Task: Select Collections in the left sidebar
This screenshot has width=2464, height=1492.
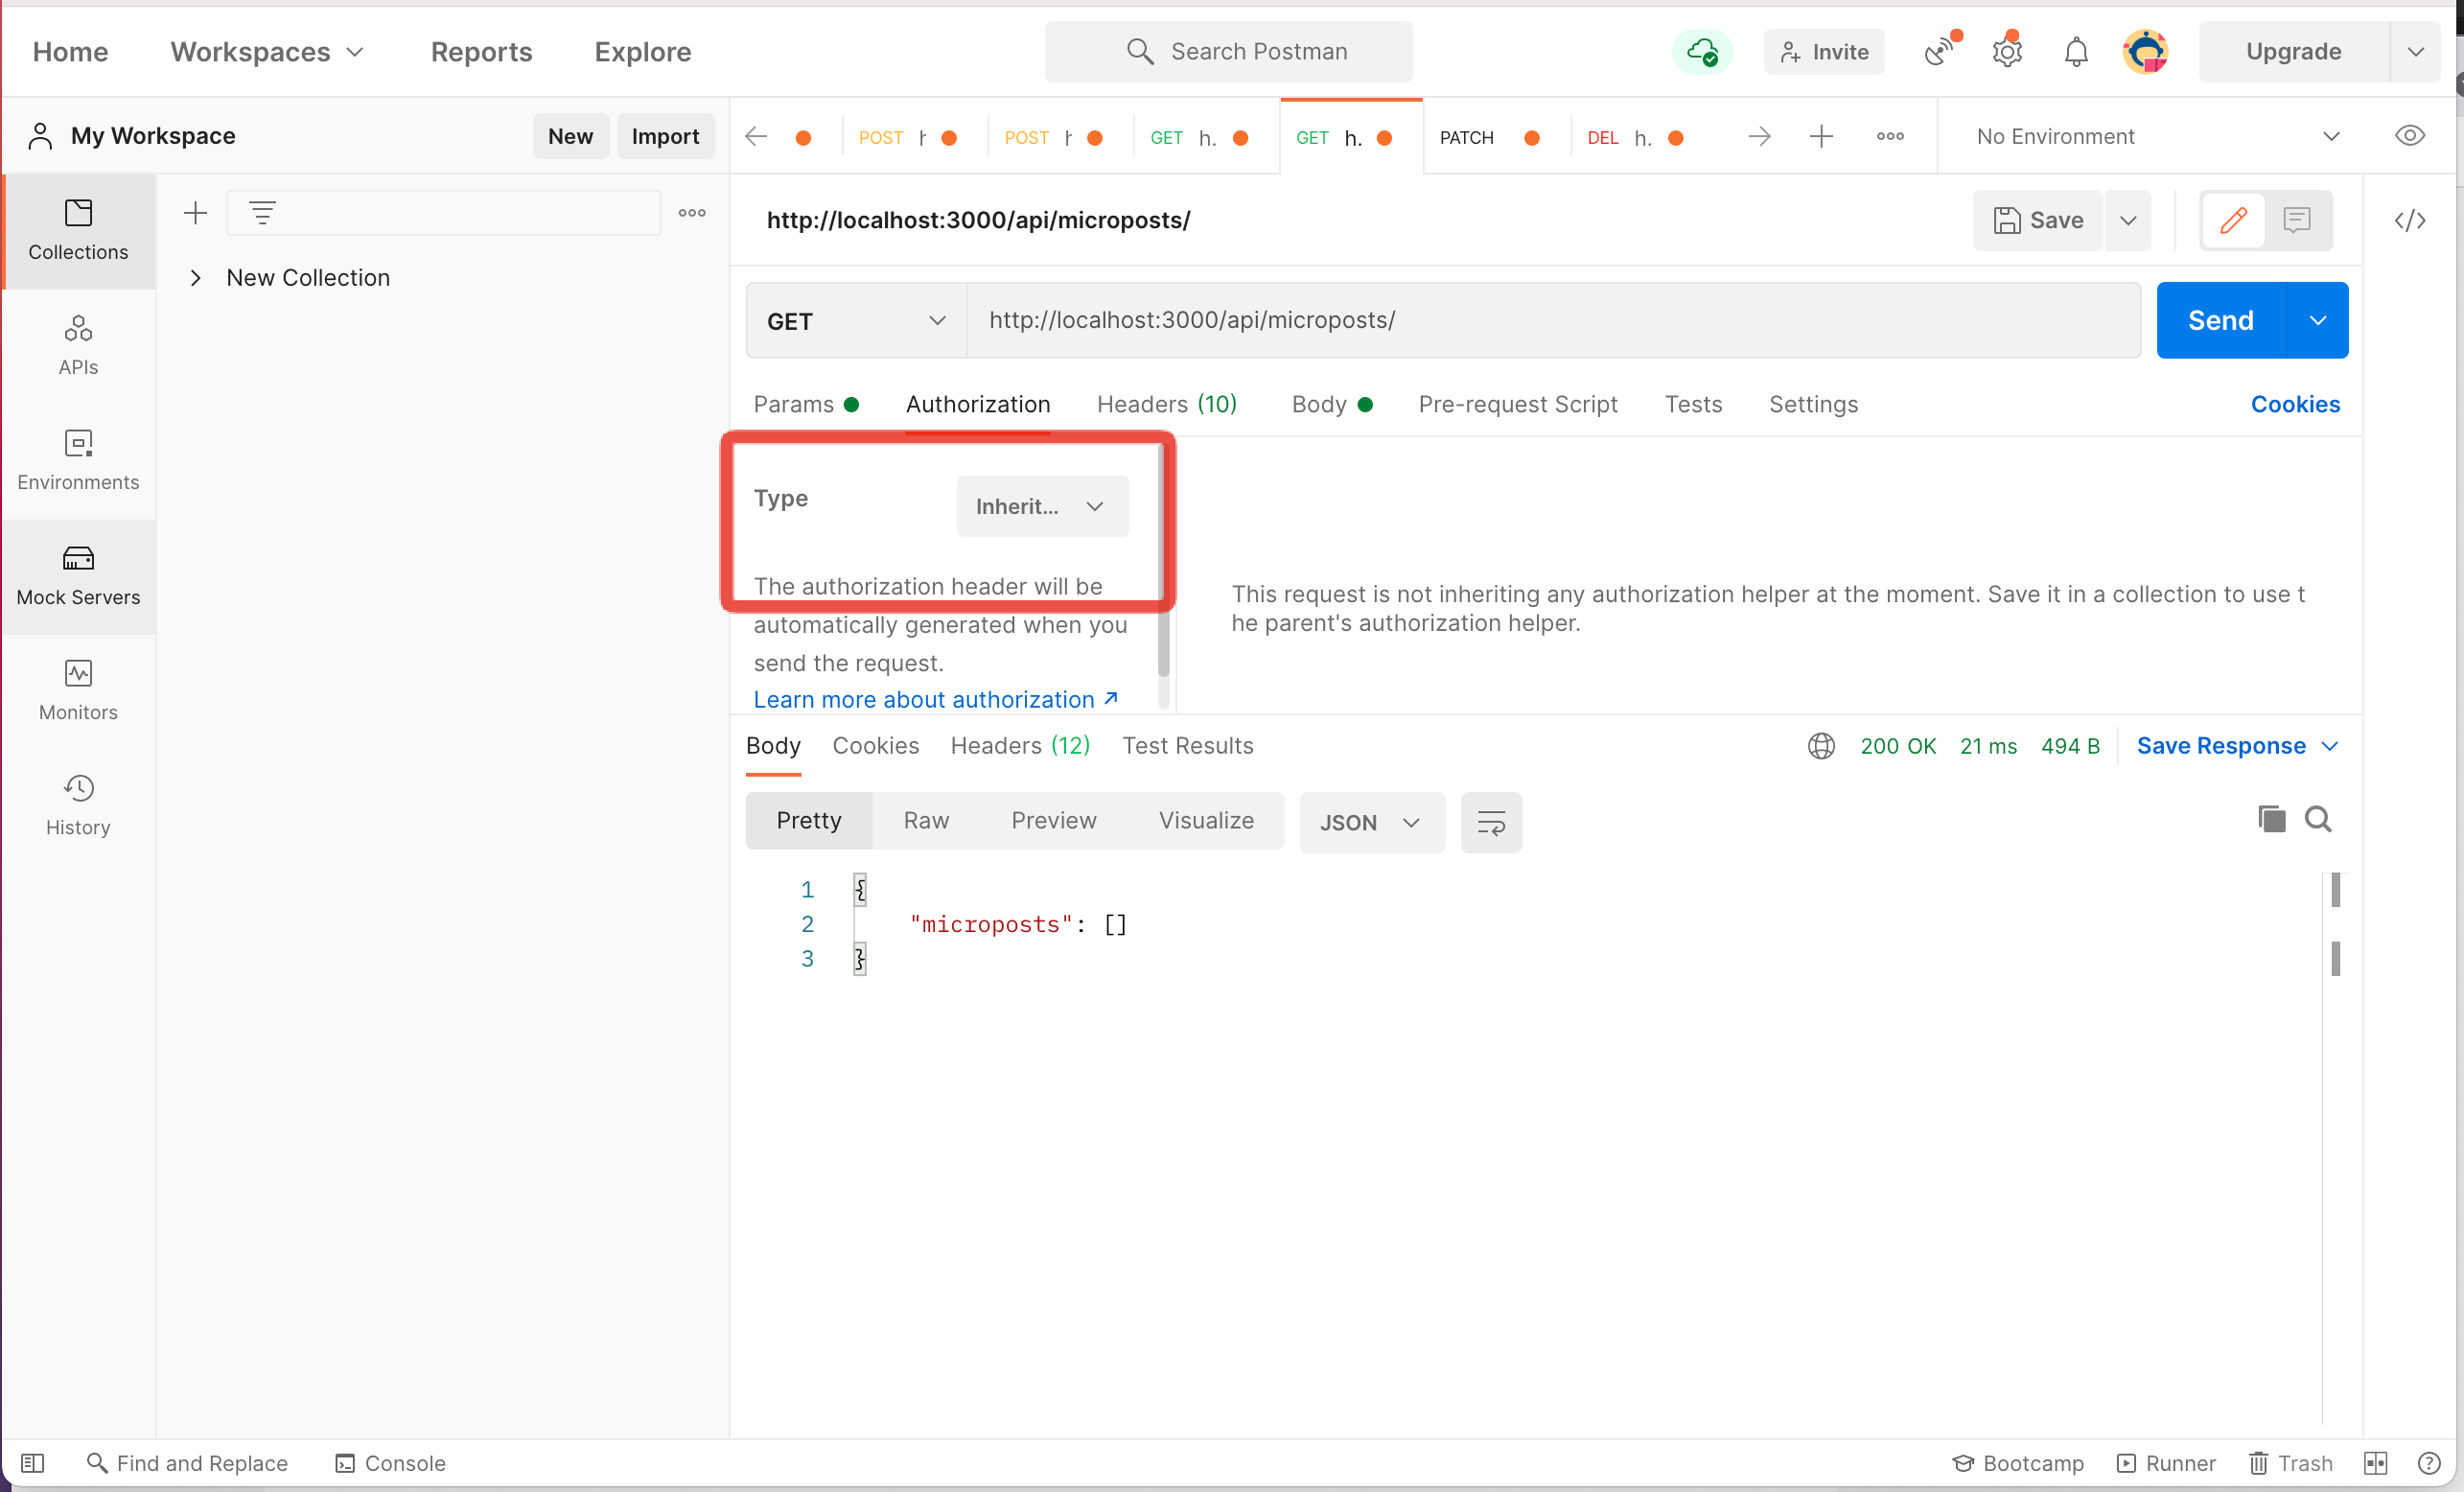Action: 78,232
